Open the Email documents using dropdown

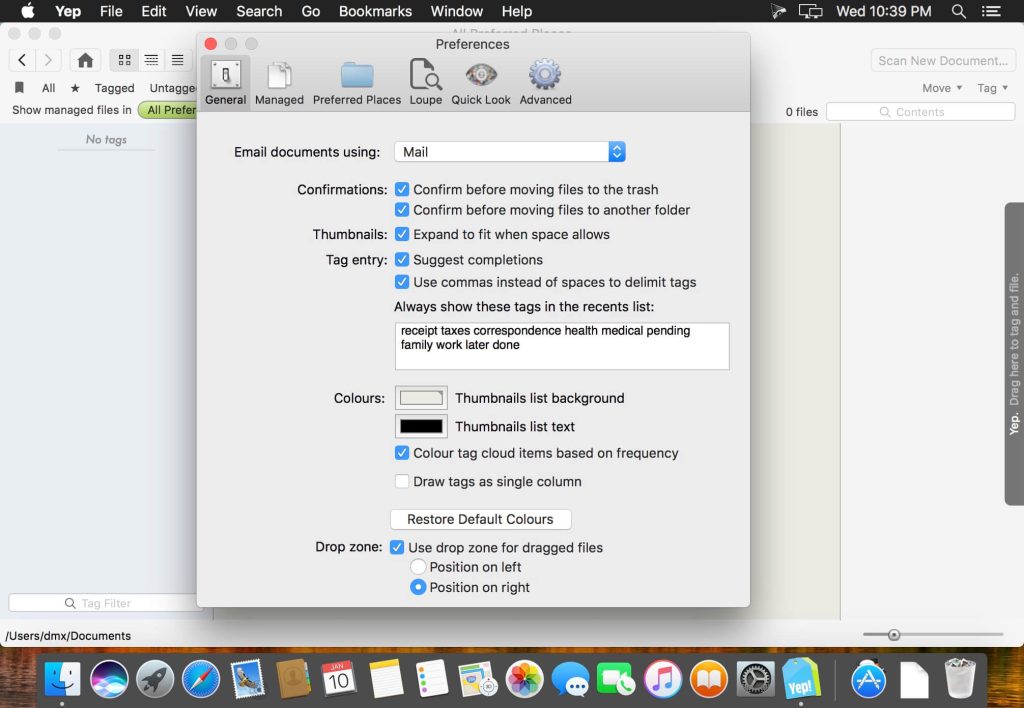[510, 152]
